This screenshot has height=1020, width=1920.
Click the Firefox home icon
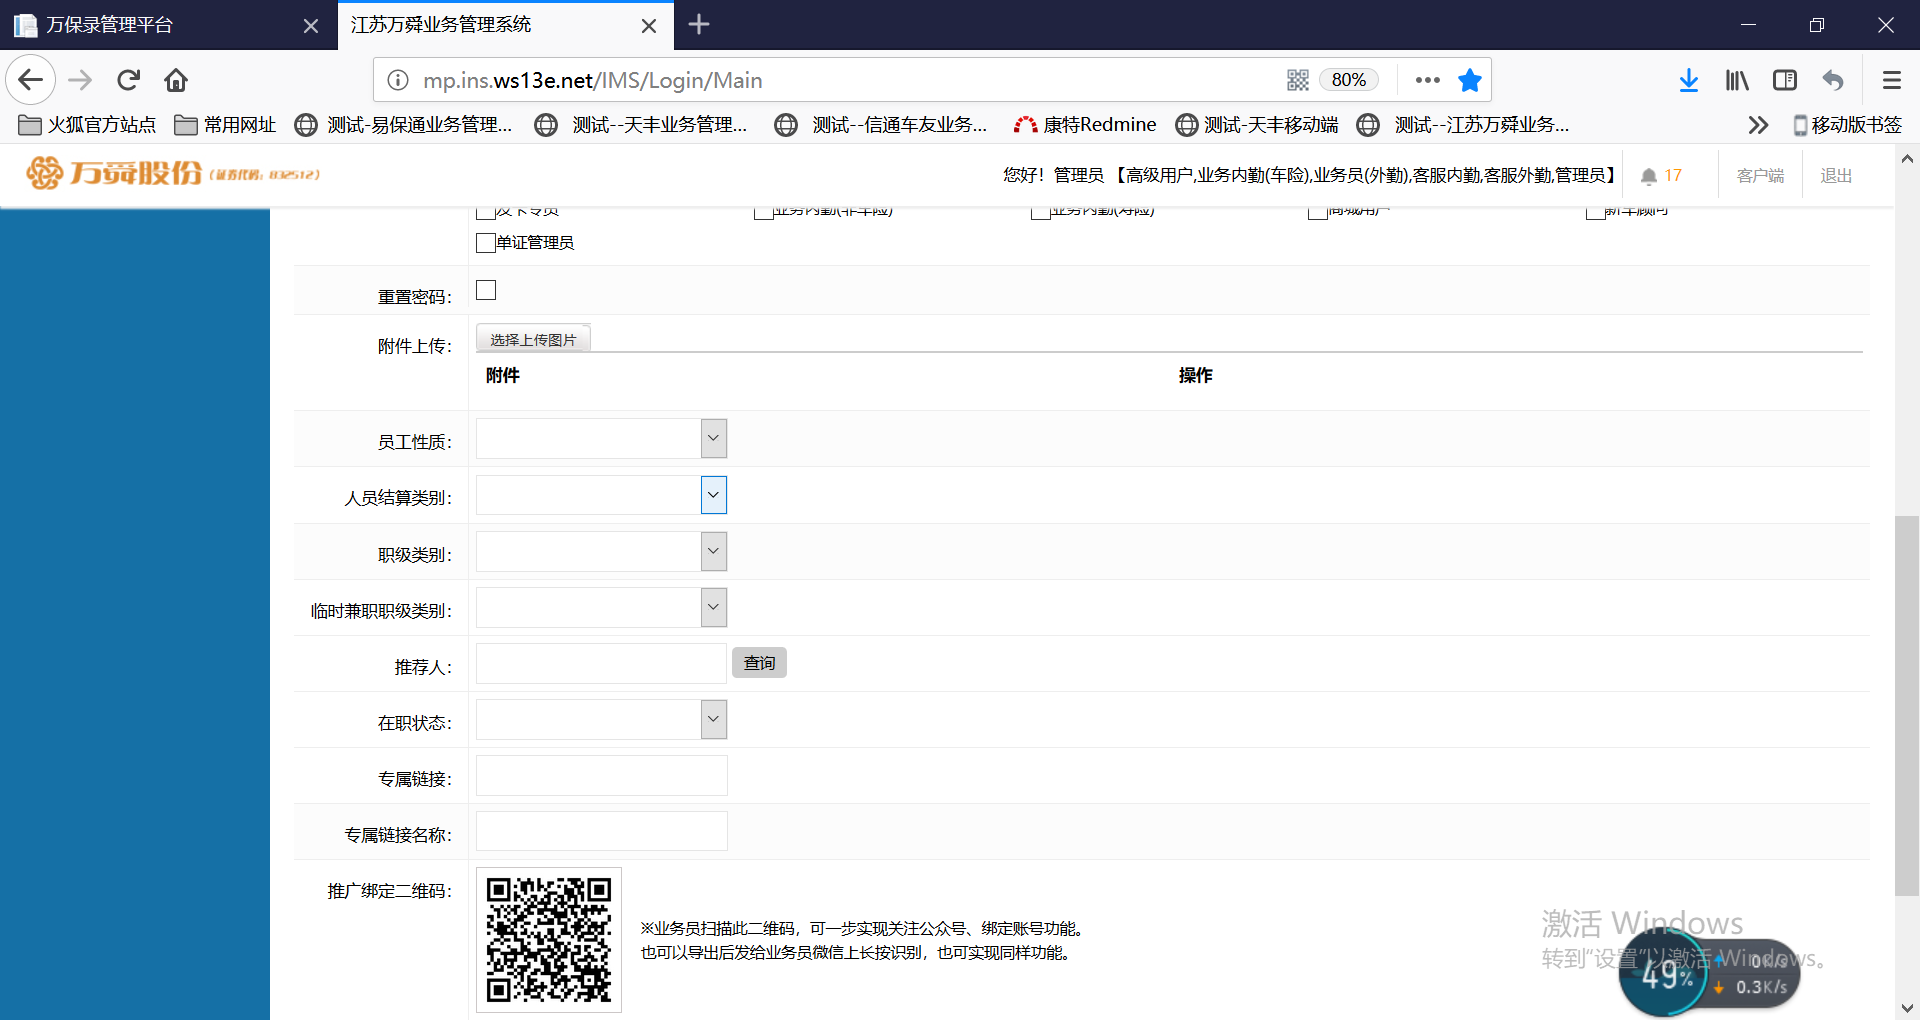[176, 80]
